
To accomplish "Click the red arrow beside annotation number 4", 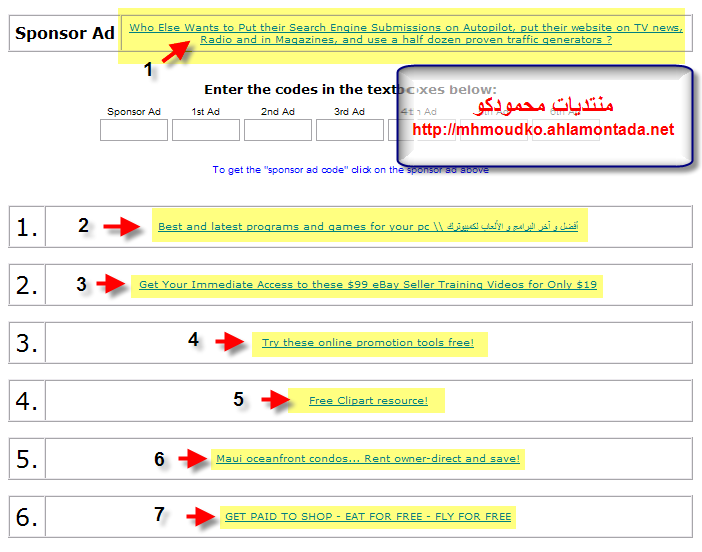I will pyautogui.click(x=229, y=342).
